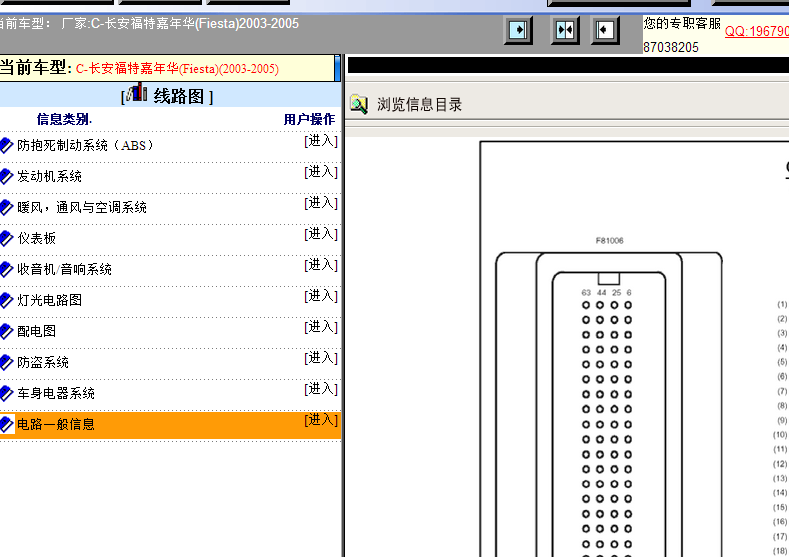Select the 收音机/音响系统 row text
The width and height of the screenshot is (789, 557).
64,269
